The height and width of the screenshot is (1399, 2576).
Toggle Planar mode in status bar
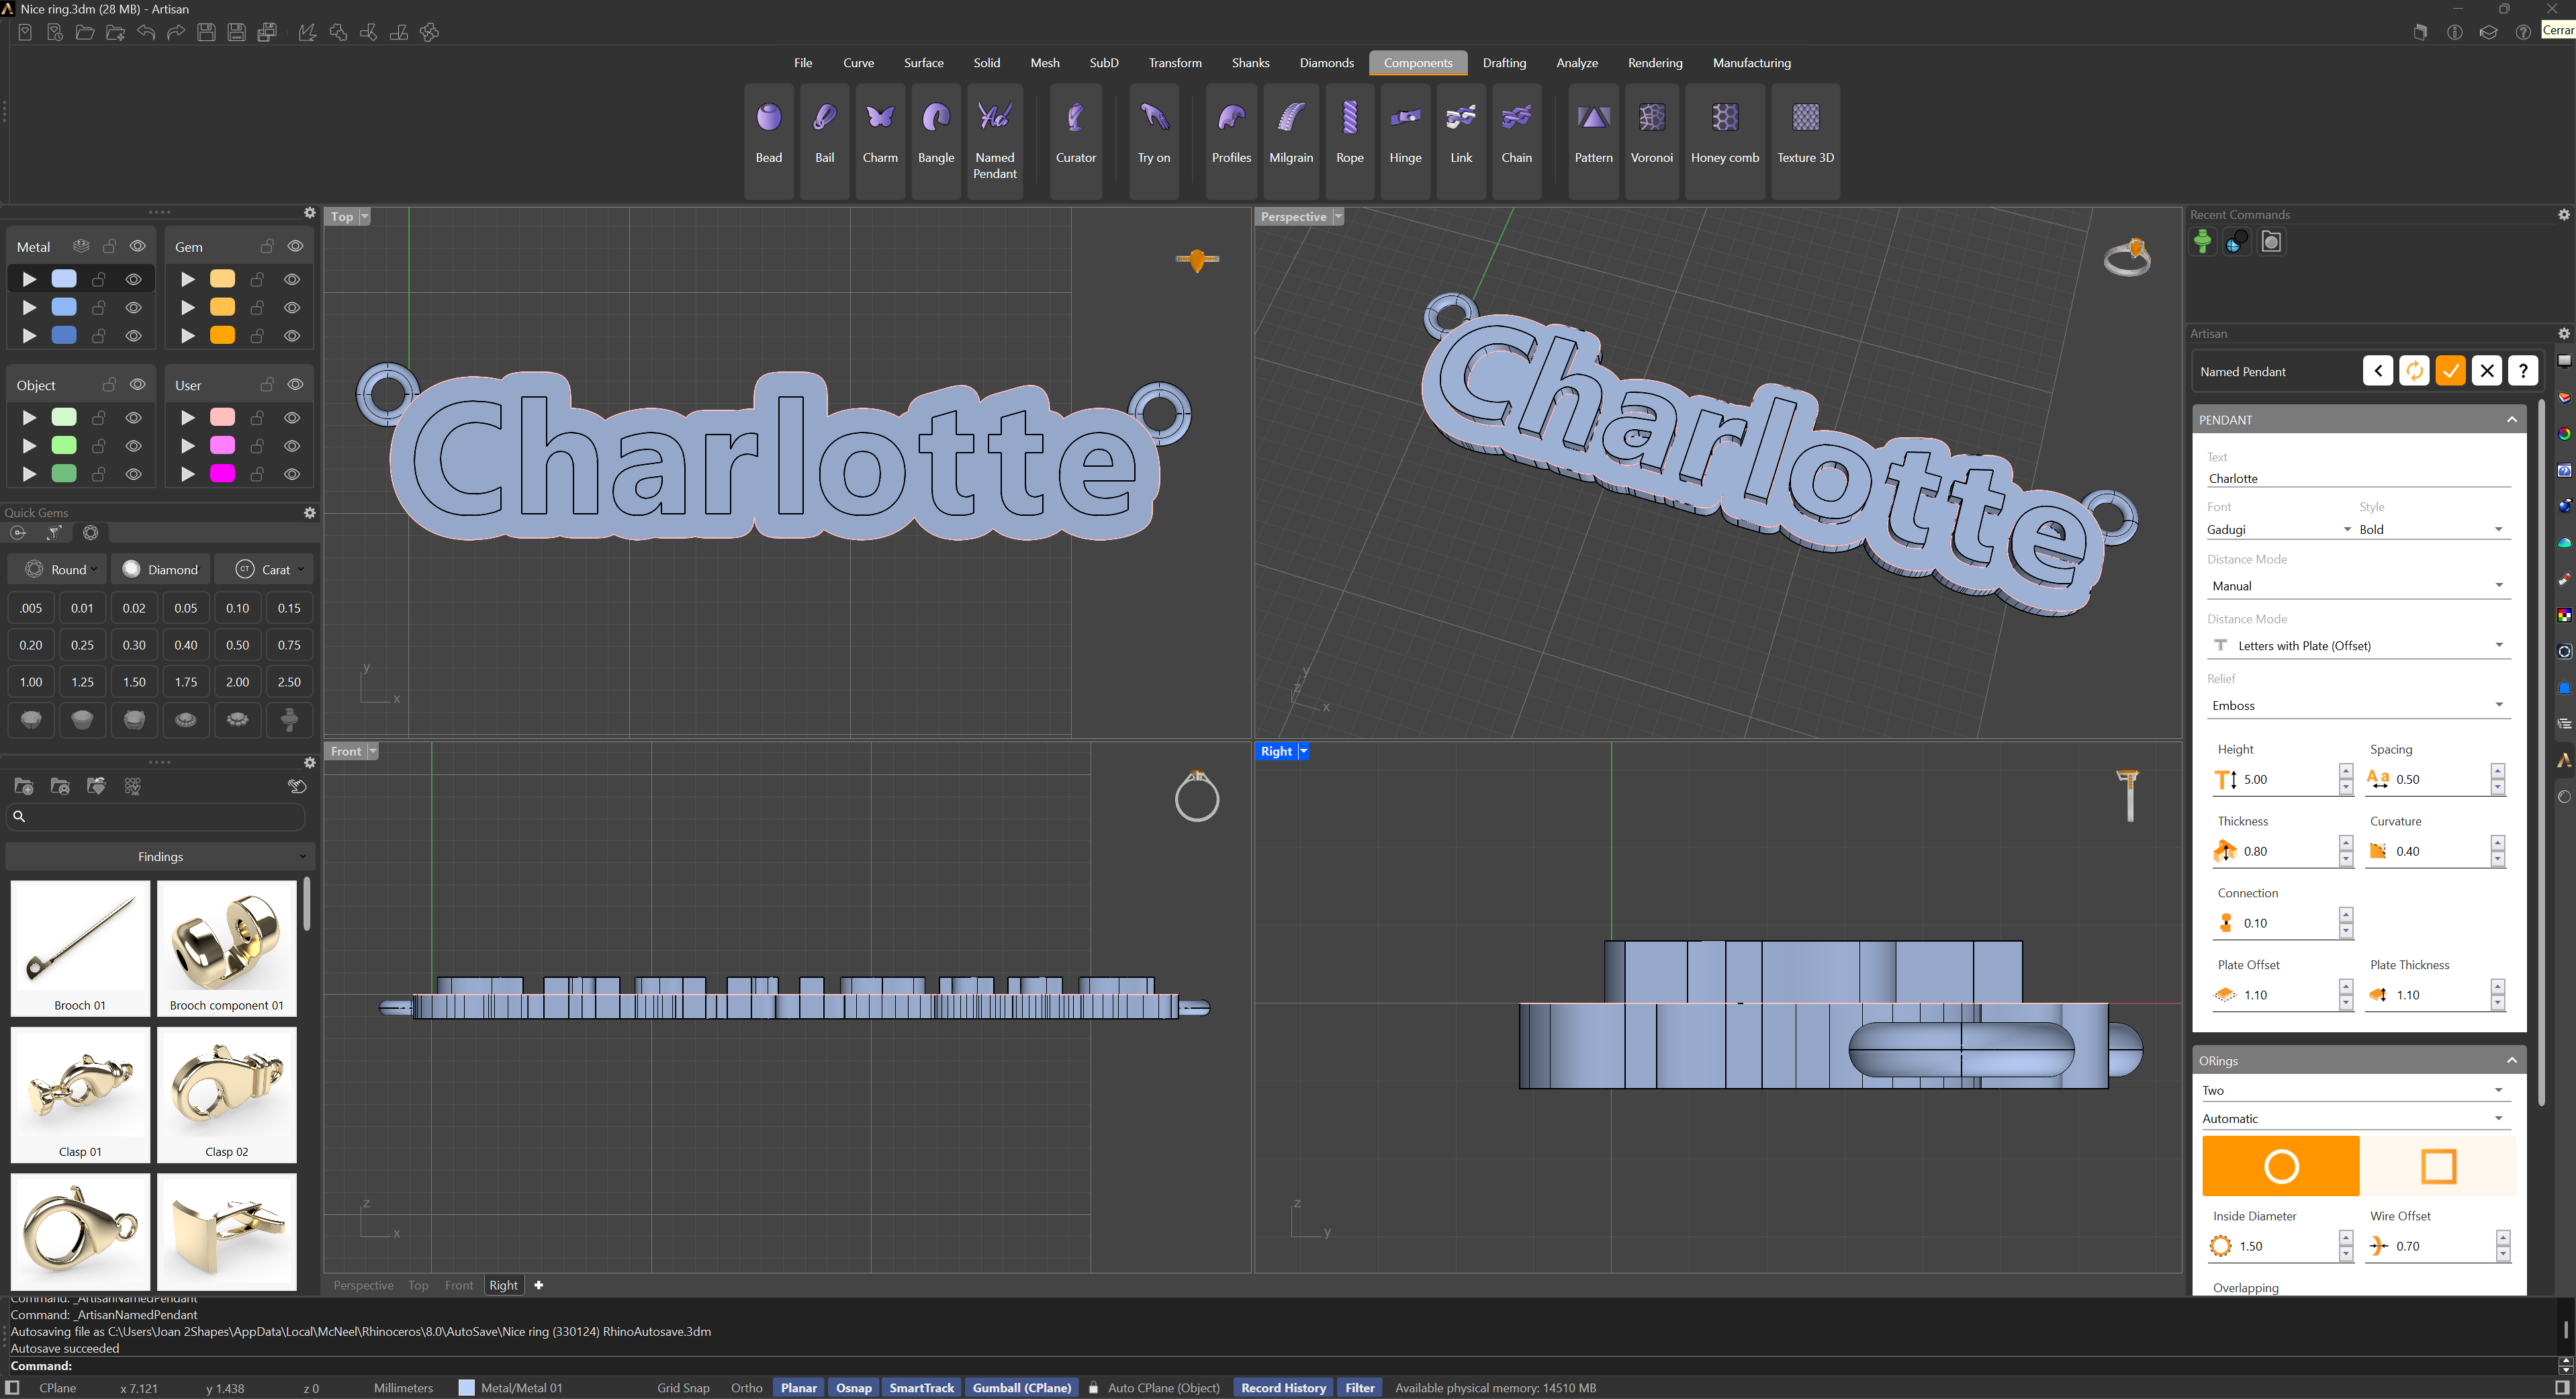point(799,1388)
